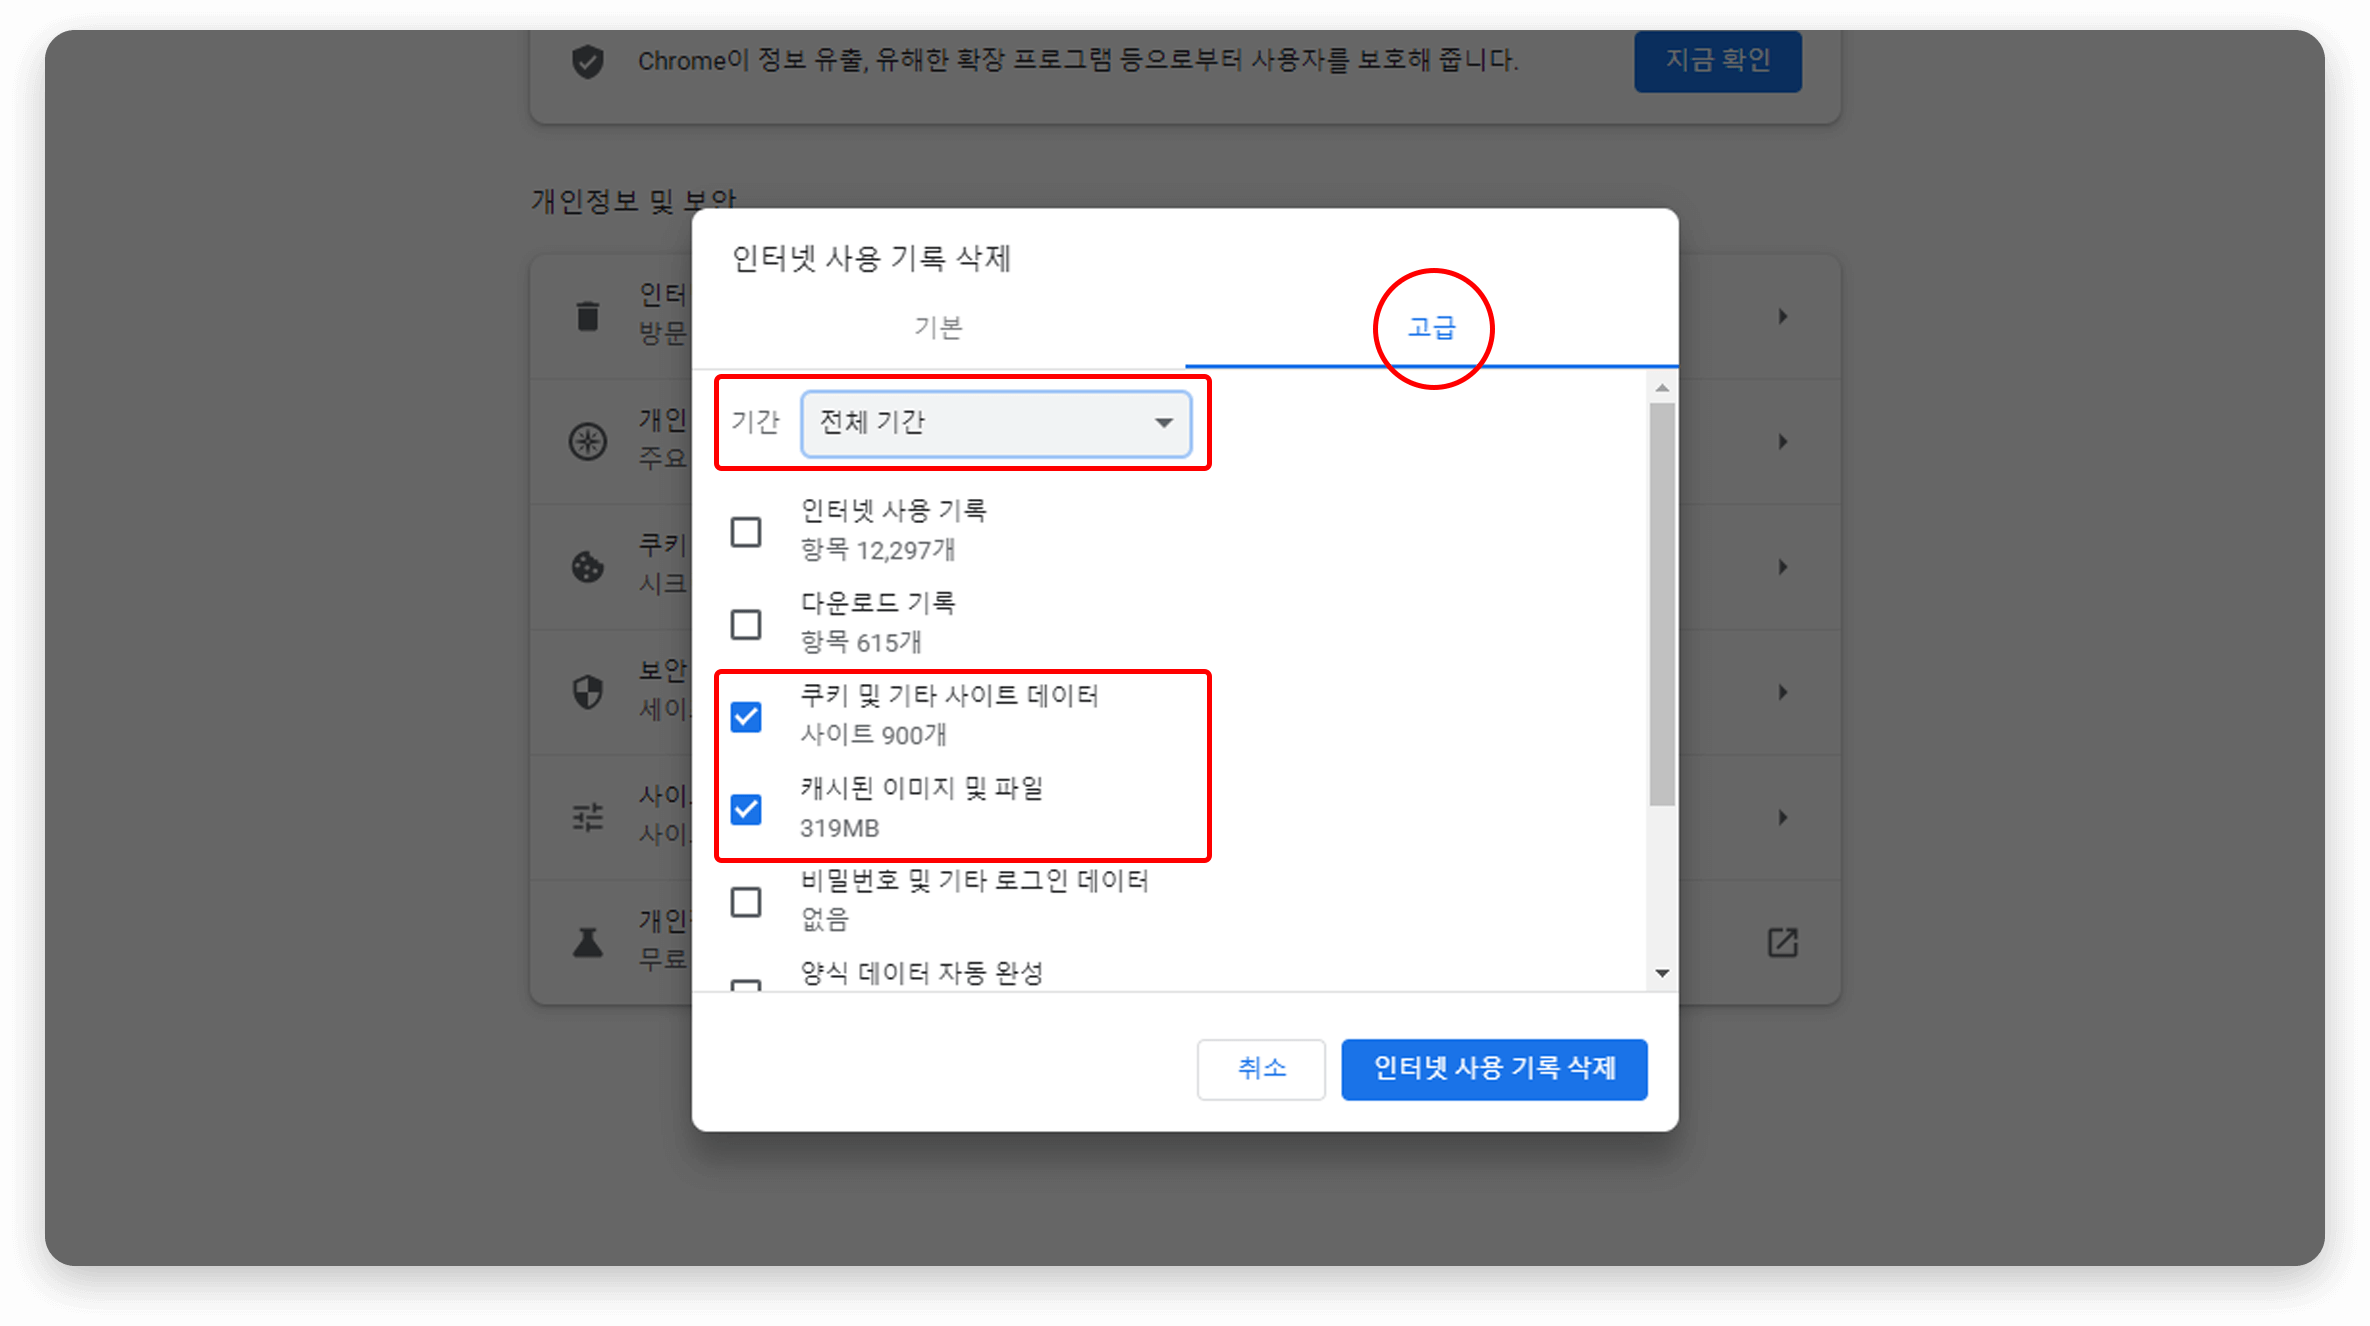Viewport: 2370px width, 1326px height.
Task: Expand the chevron on security row
Action: (1782, 692)
